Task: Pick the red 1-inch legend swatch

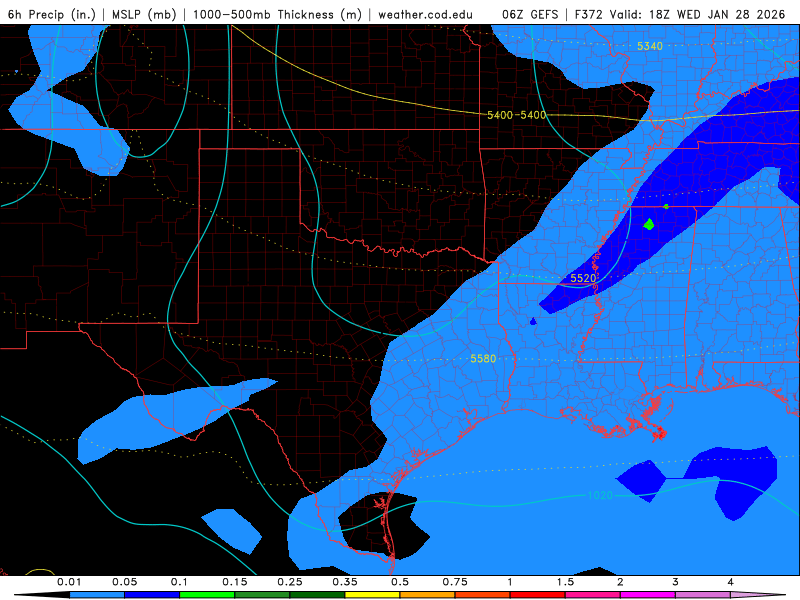Action: coord(538,595)
